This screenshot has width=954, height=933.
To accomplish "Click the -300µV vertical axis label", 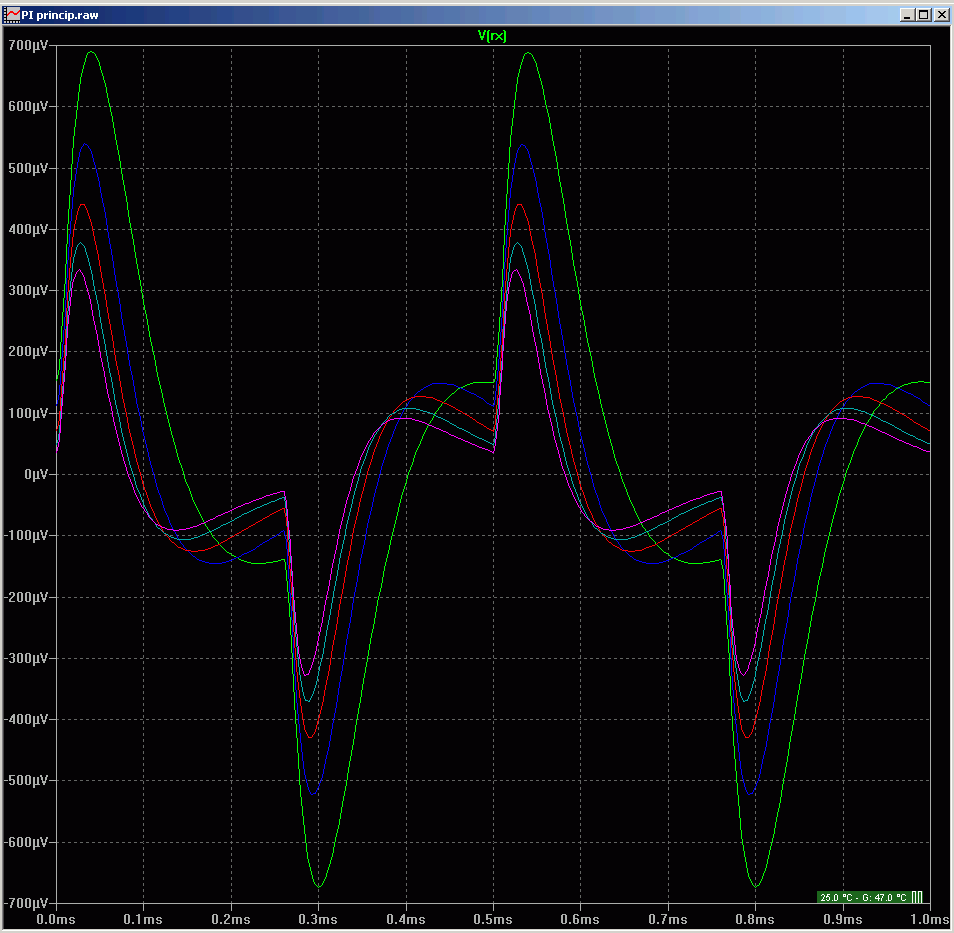I will 26,658.
